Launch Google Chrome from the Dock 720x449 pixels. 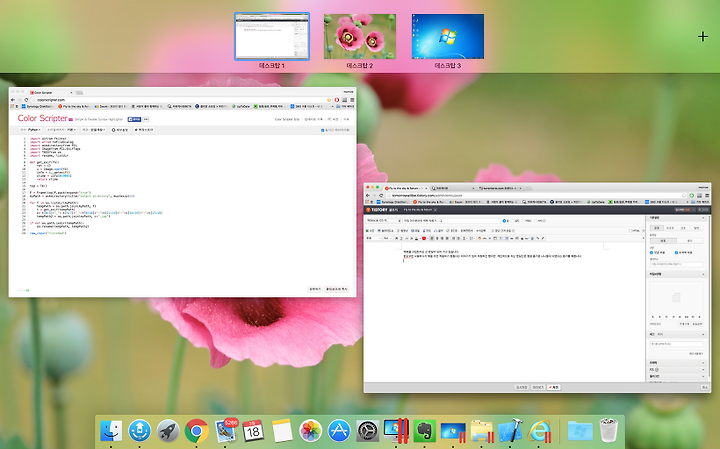[197, 431]
